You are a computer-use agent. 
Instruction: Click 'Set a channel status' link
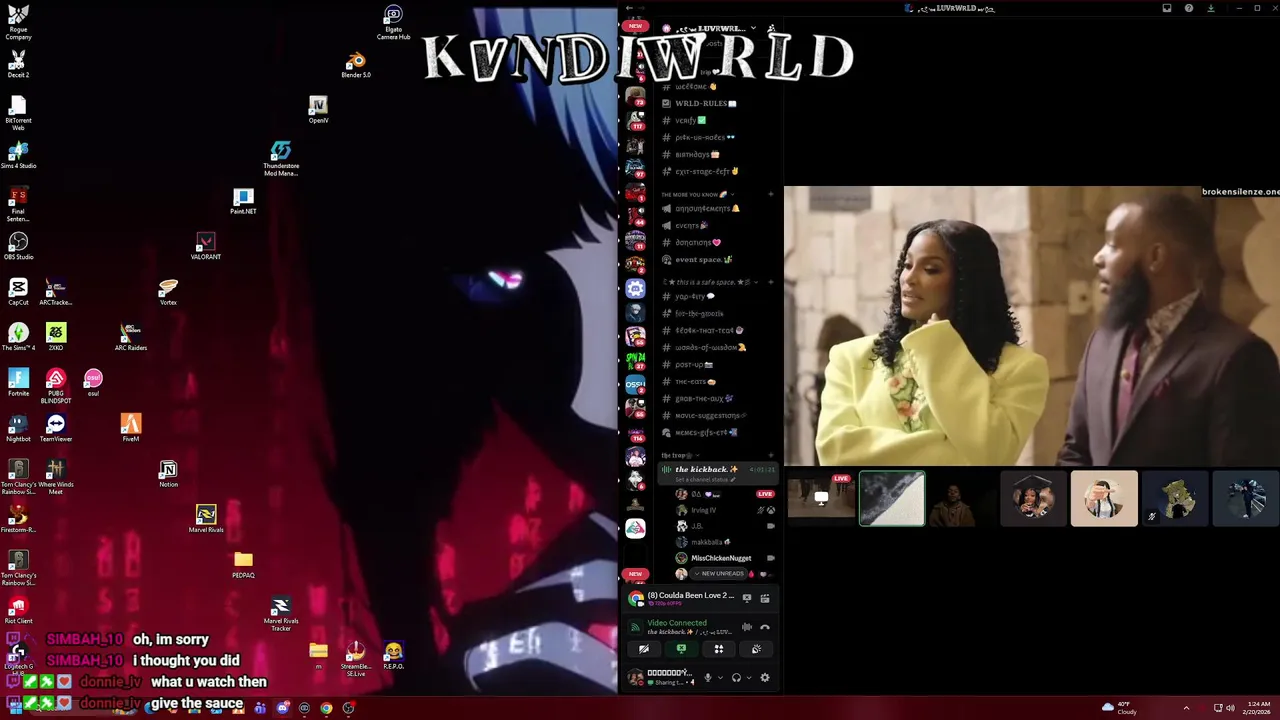coord(705,479)
